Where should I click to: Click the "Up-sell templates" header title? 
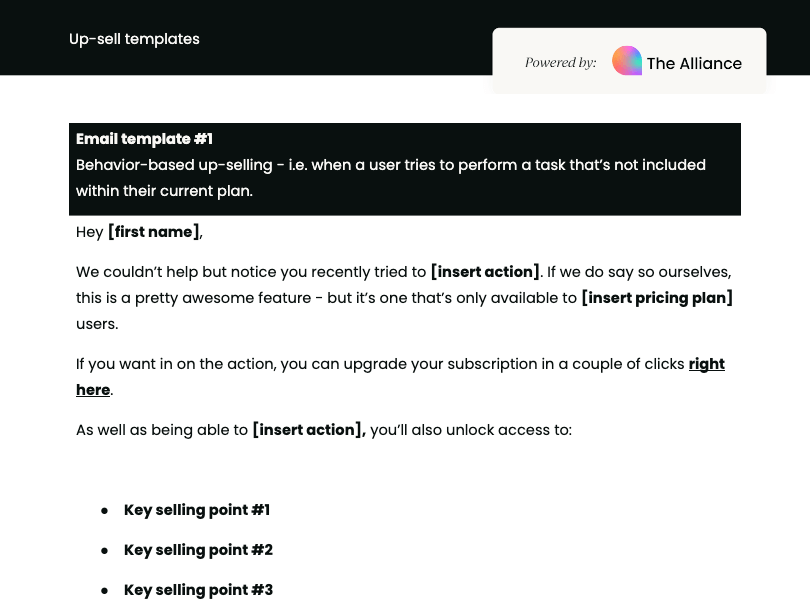(134, 39)
